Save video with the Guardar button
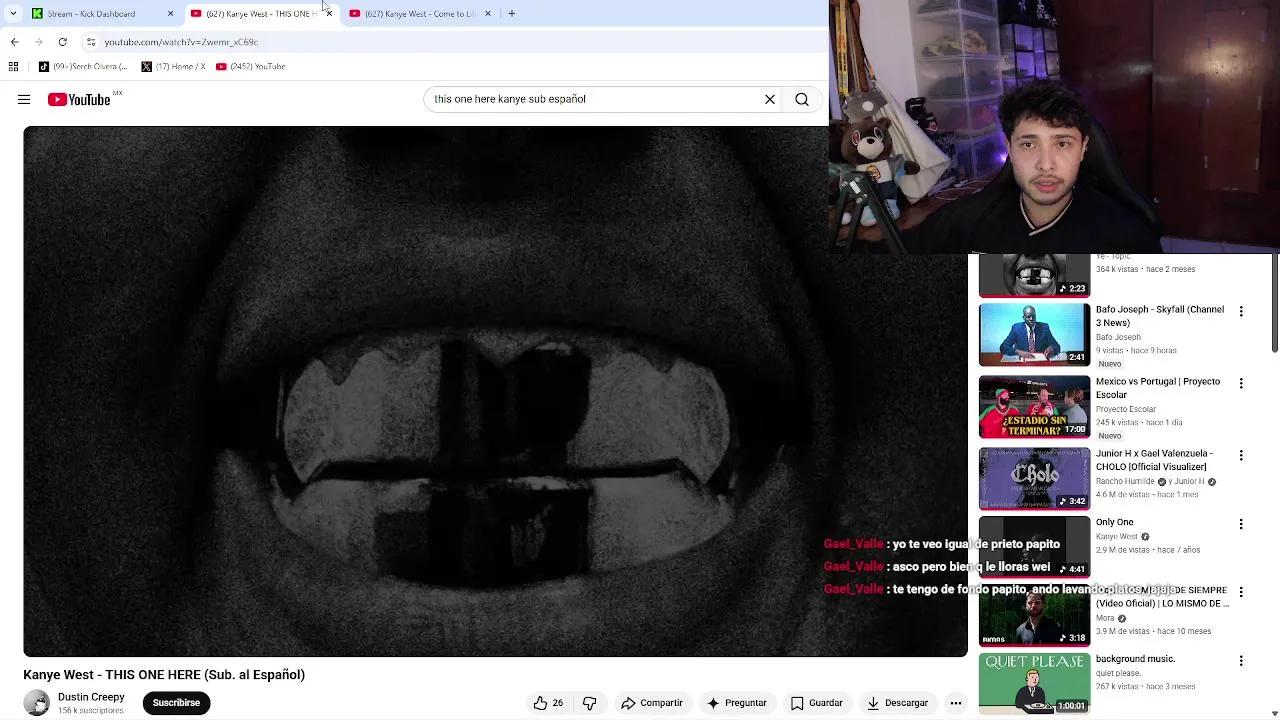This screenshot has height=720, width=1280. click(816, 703)
